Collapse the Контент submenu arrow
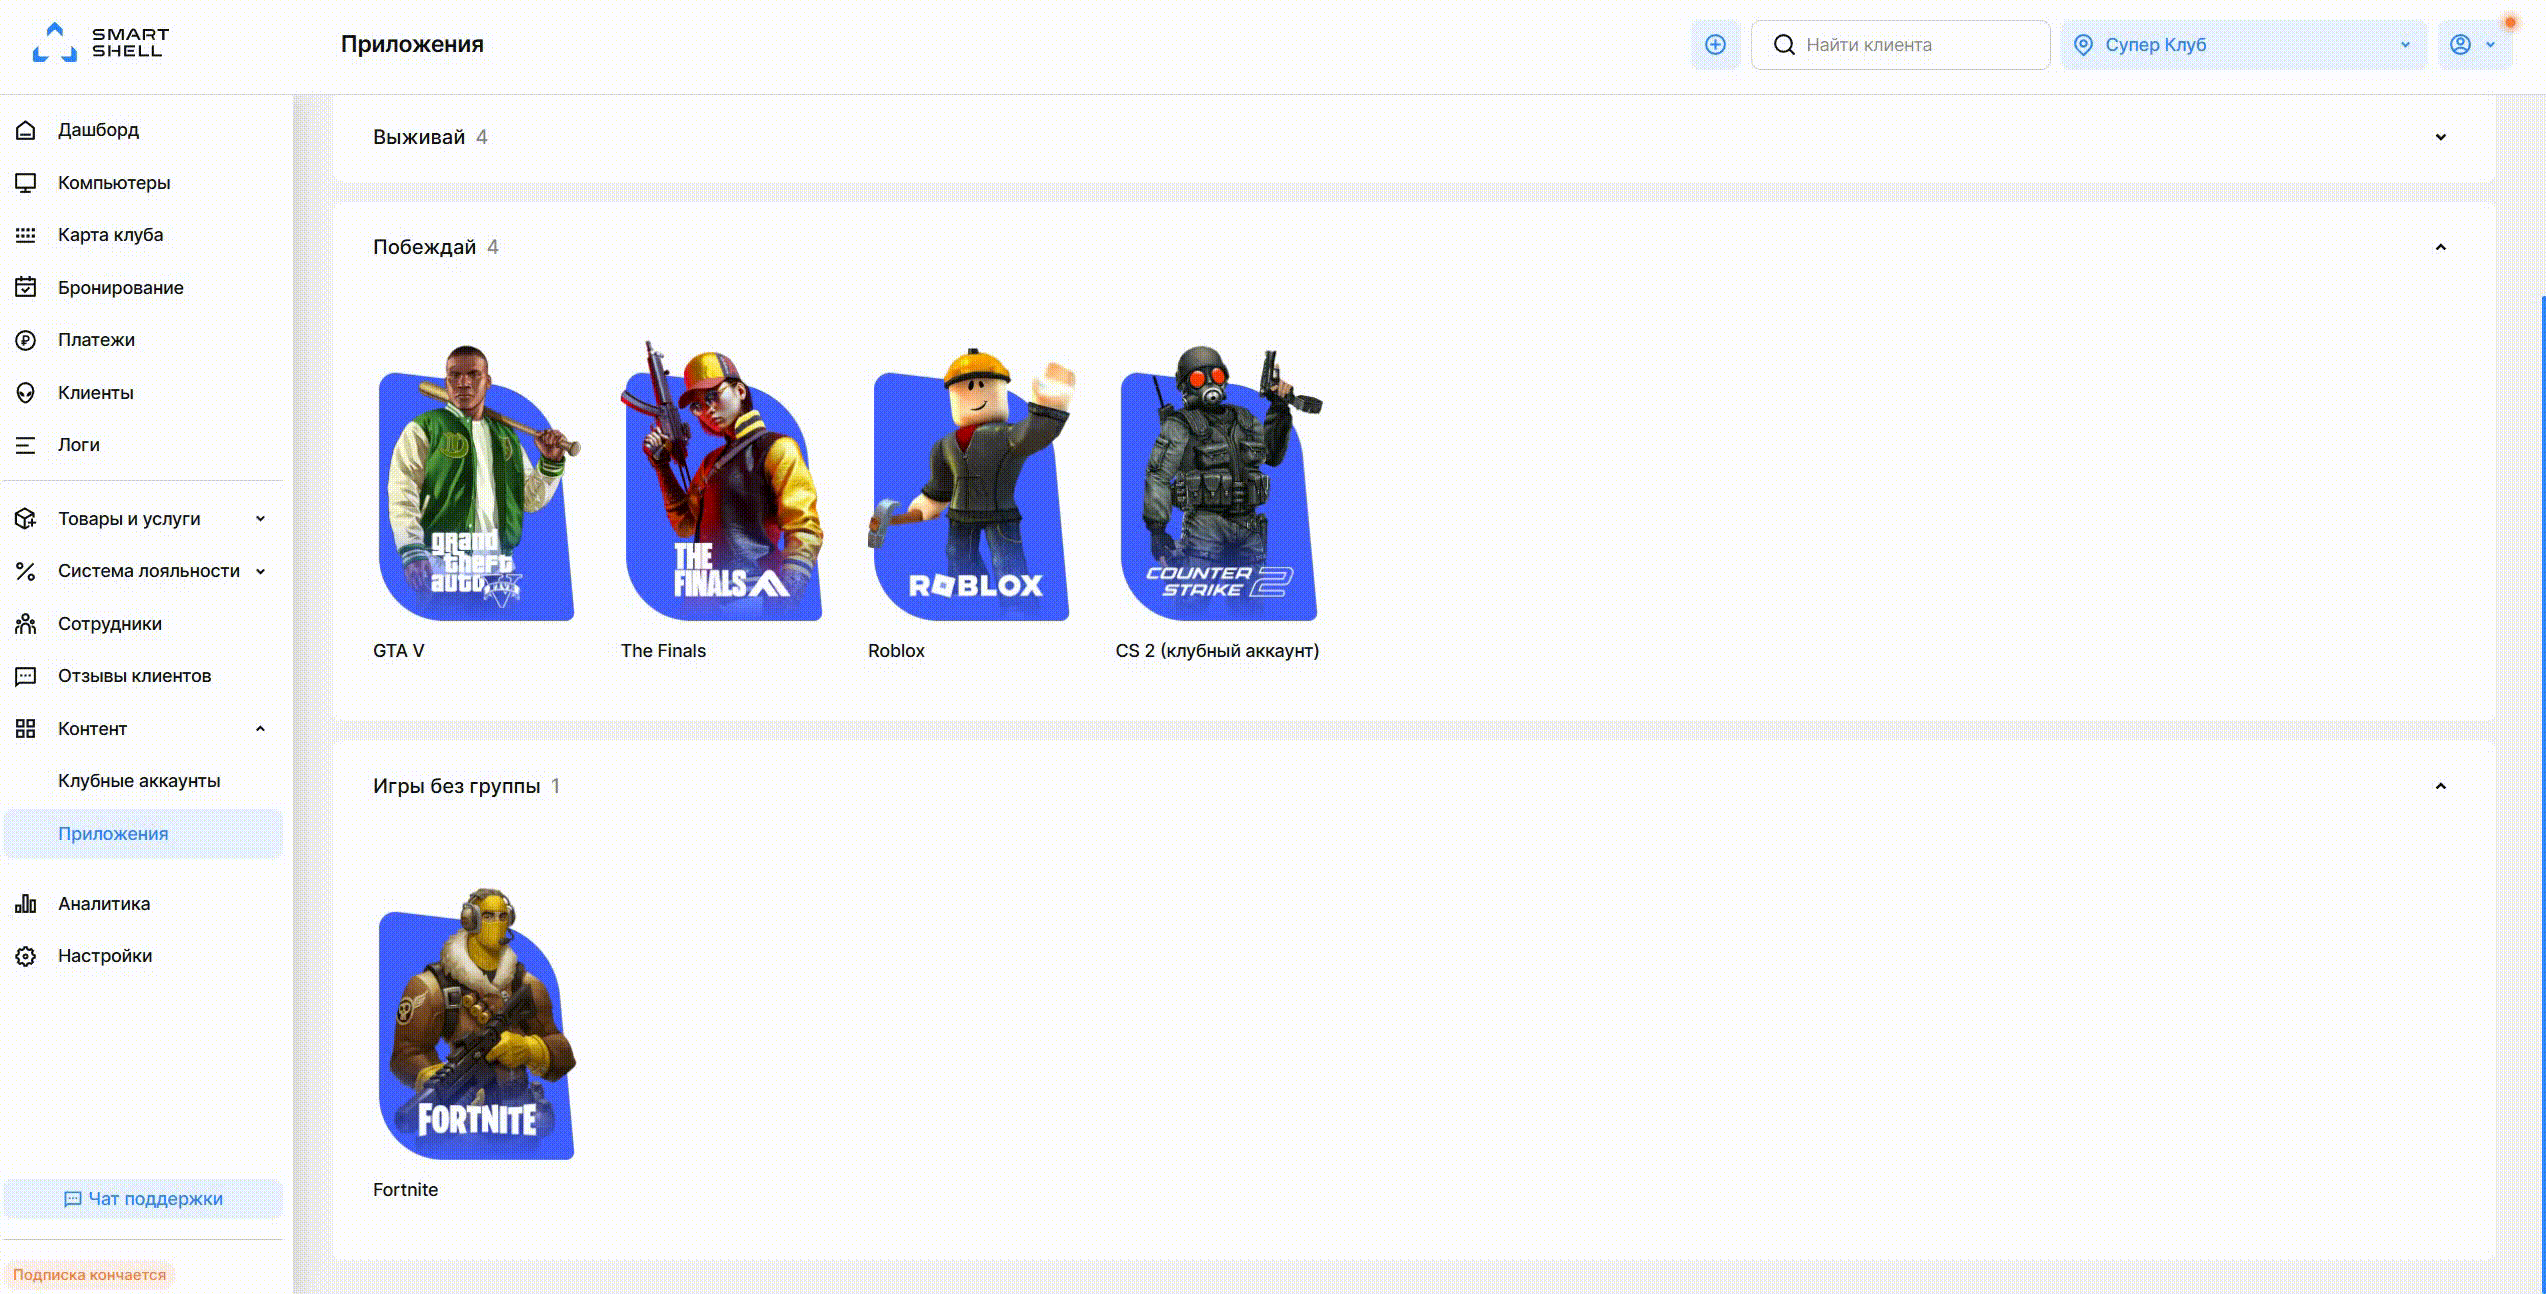 [260, 729]
